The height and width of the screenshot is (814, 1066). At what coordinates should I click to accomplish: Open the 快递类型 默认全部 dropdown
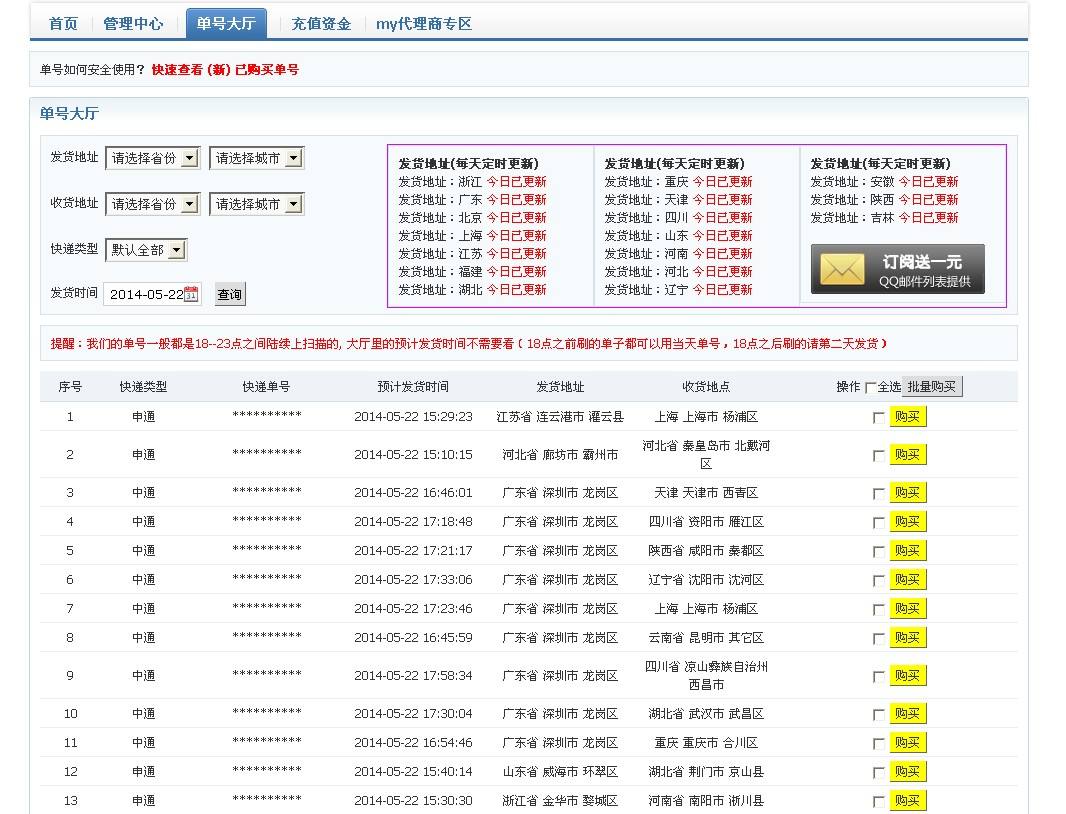click(146, 250)
